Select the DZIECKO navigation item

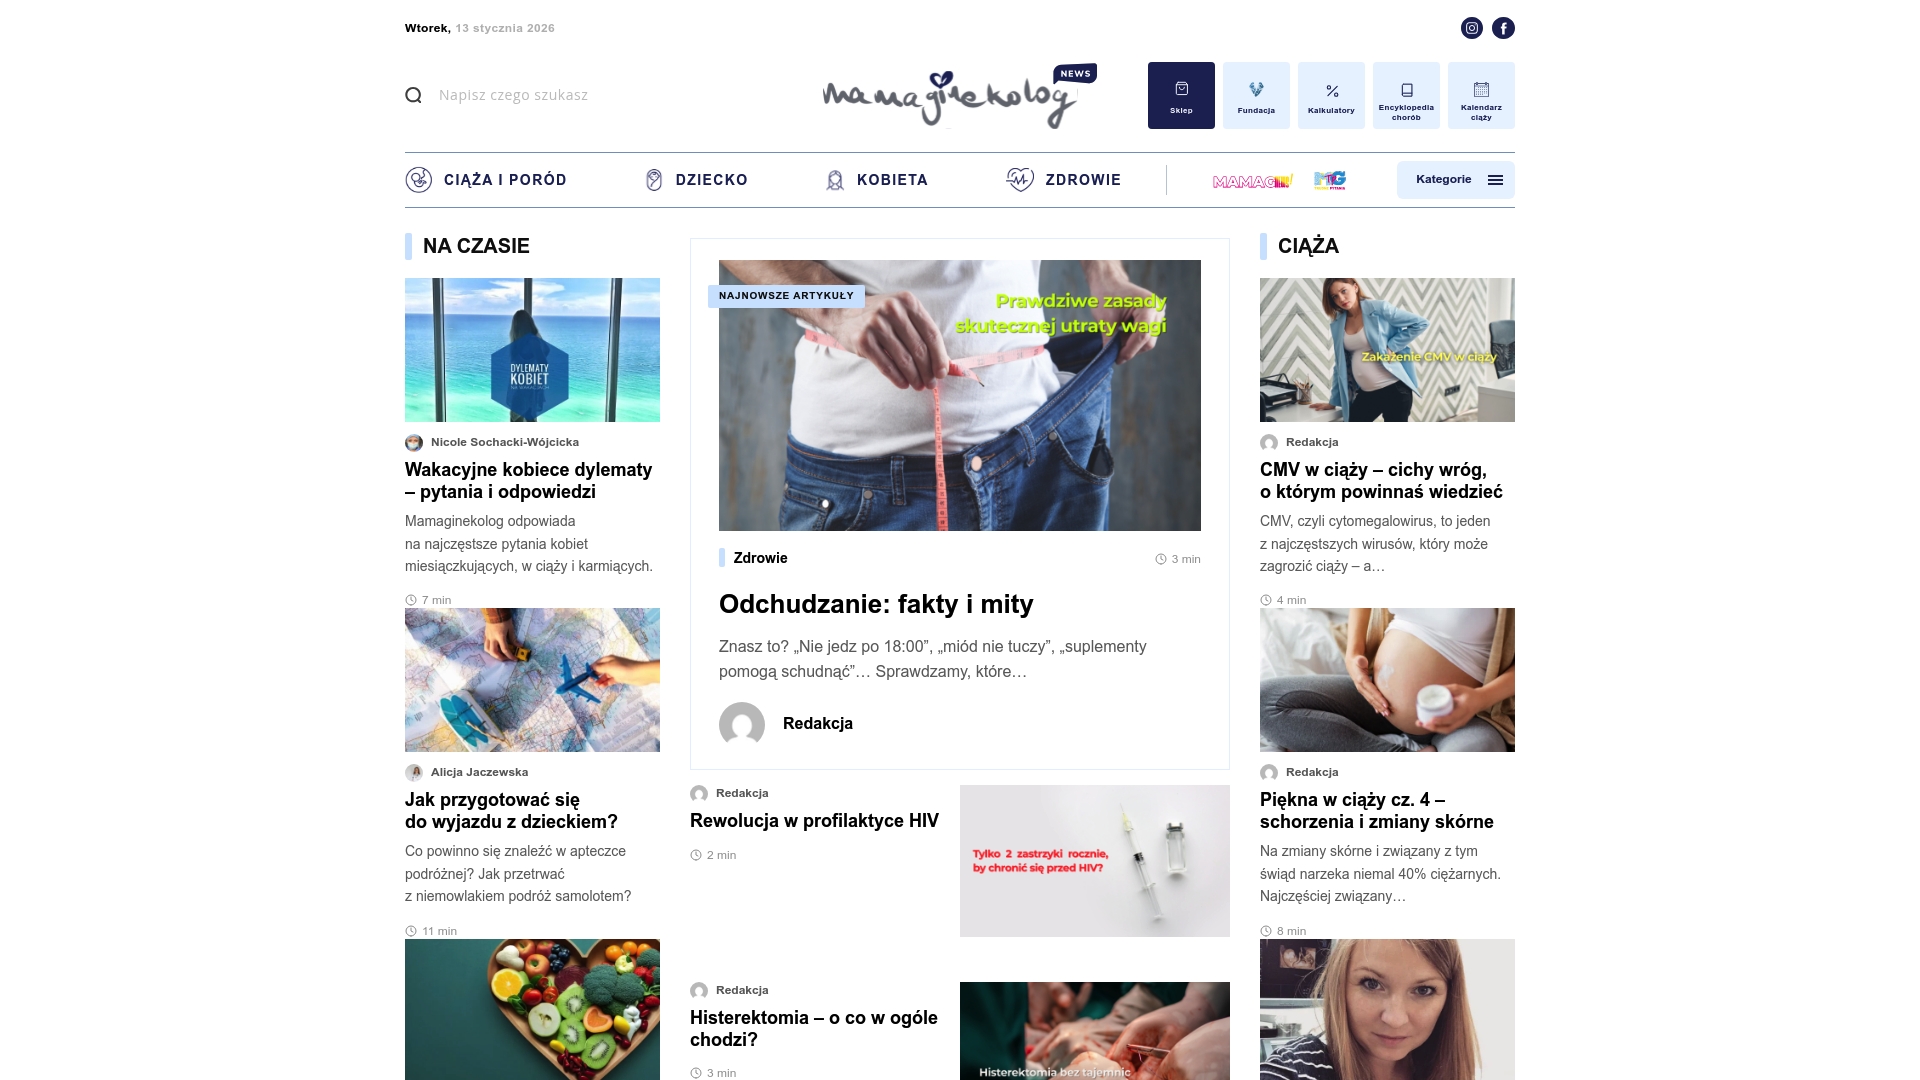pos(711,180)
